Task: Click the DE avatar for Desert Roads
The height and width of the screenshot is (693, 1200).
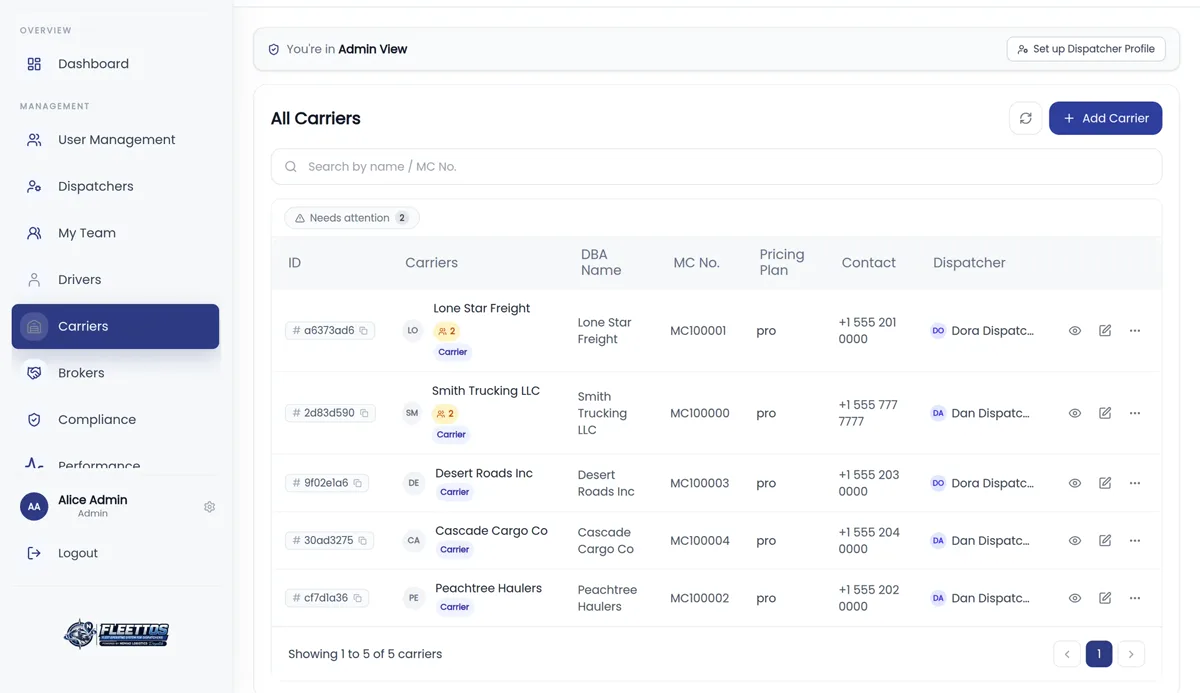Action: coord(413,483)
